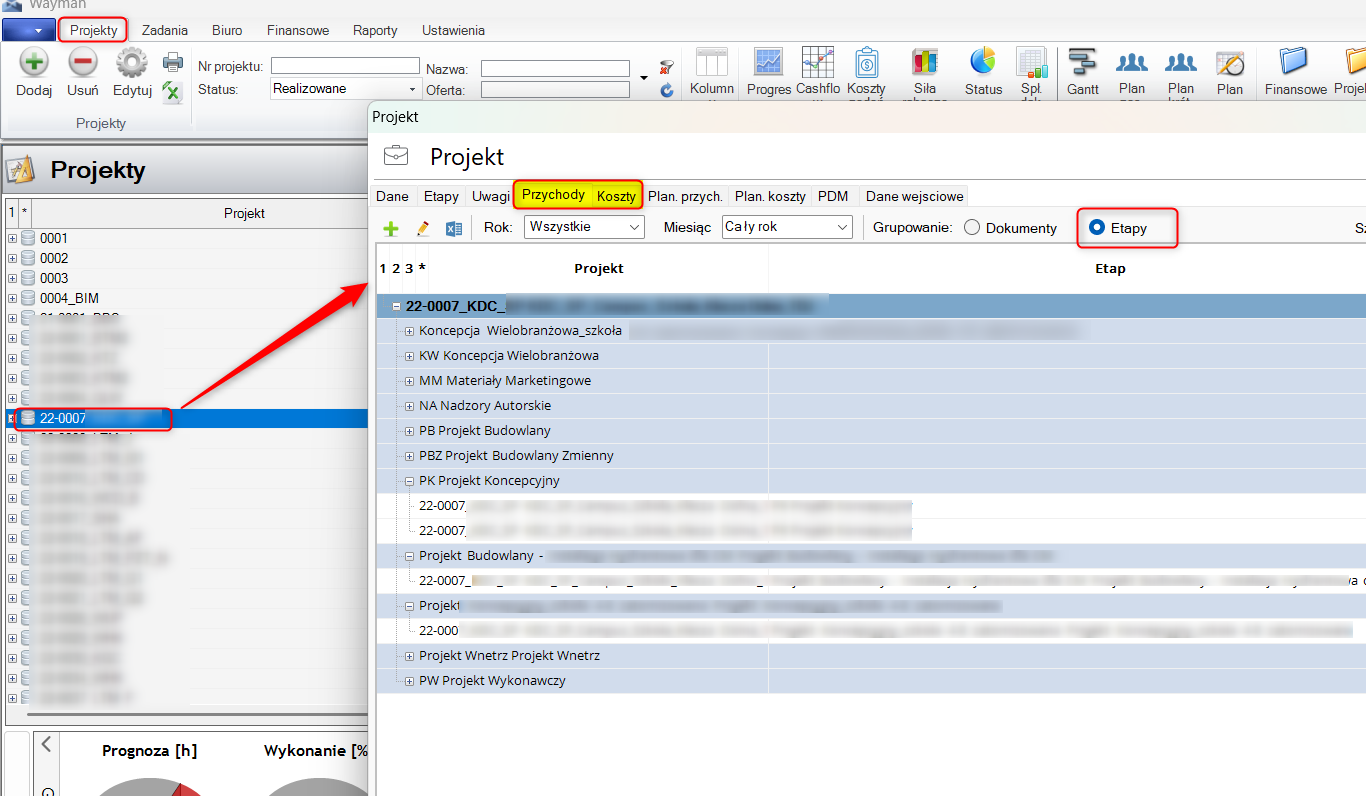The image size is (1366, 796).
Task: Open the blue application menu button
Action: [28, 31]
